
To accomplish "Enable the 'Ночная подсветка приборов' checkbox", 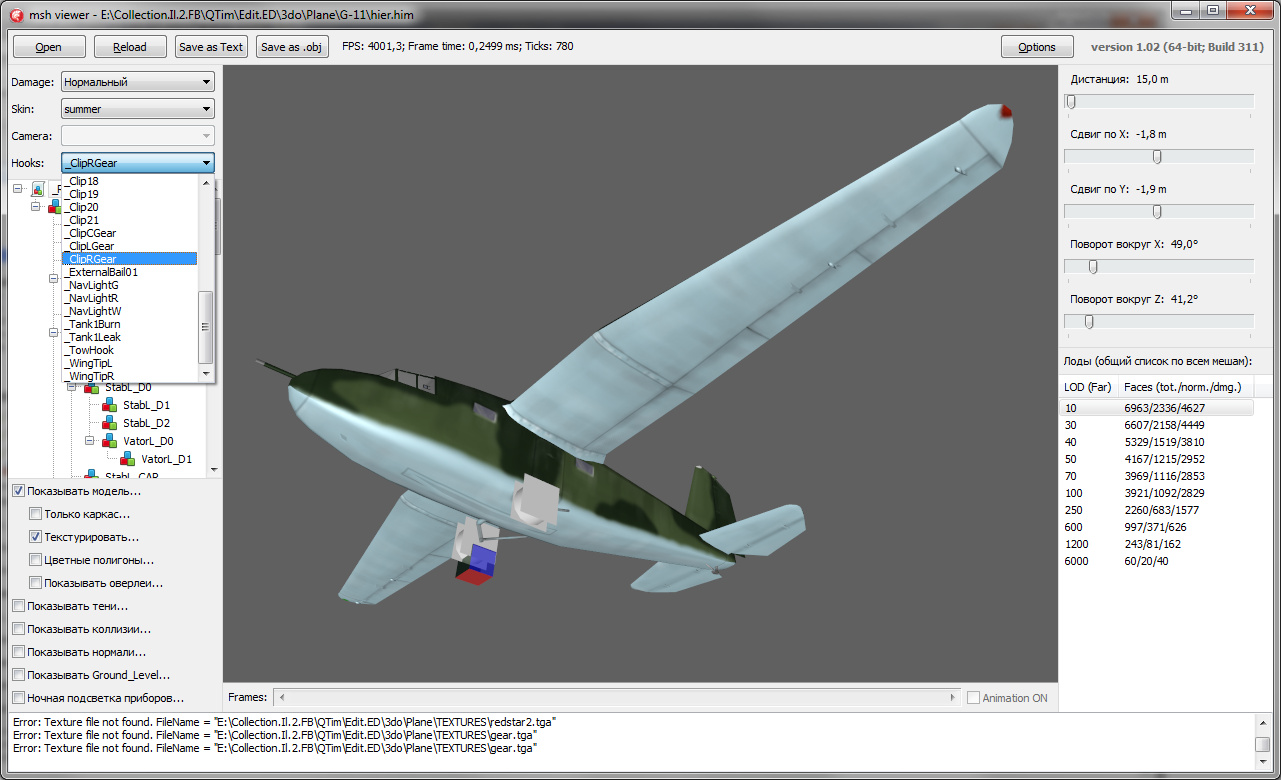I will (19, 698).
